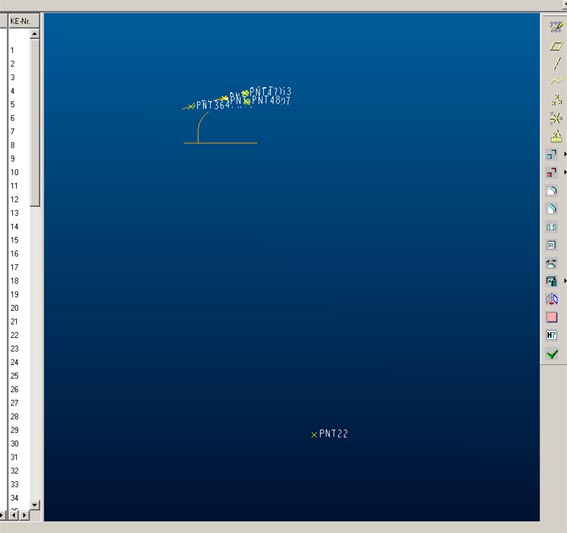Select the Datum Plane tool

(x=556, y=46)
